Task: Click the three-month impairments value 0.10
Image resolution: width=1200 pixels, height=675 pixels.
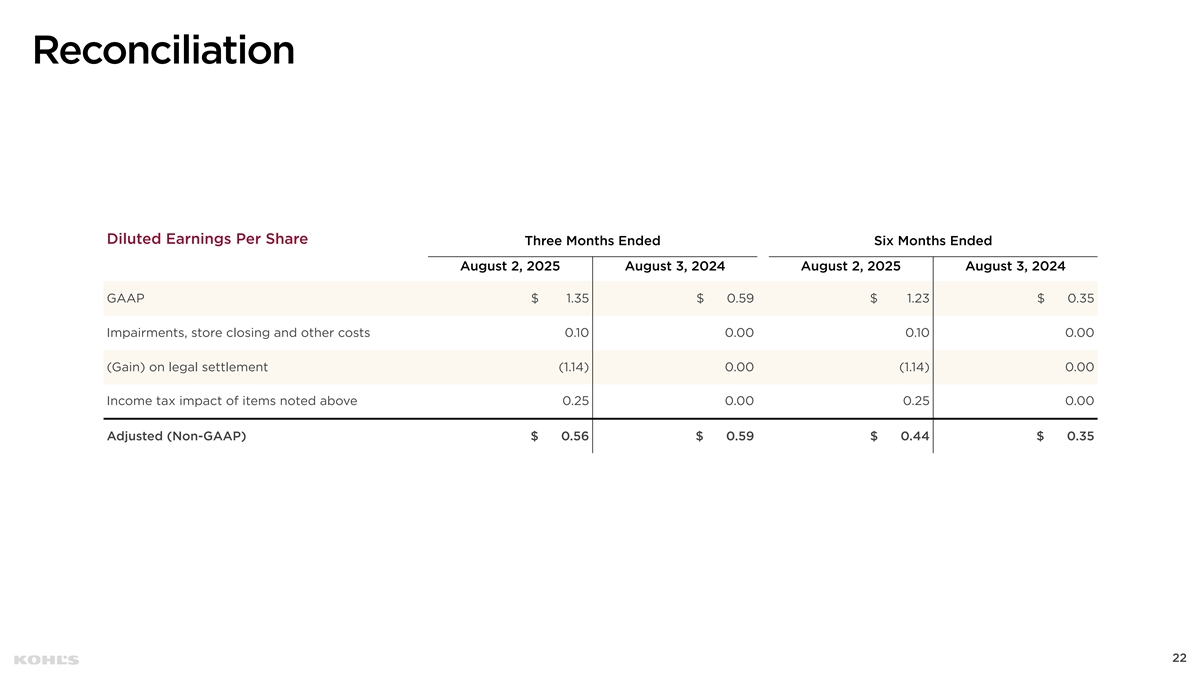Action: [x=576, y=333]
